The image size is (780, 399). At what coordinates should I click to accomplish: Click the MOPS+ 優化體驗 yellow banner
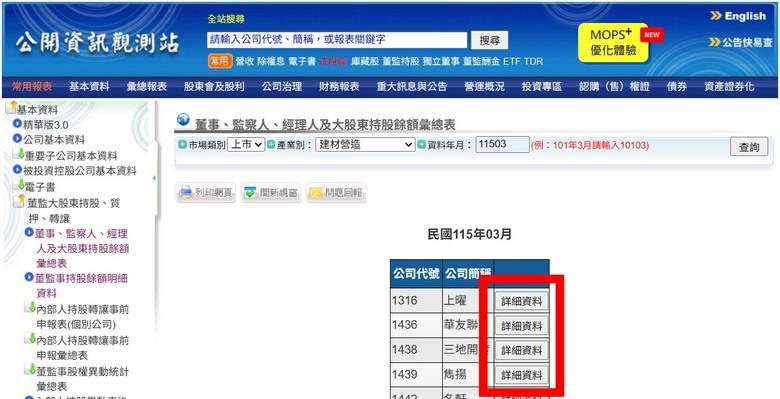coord(613,43)
